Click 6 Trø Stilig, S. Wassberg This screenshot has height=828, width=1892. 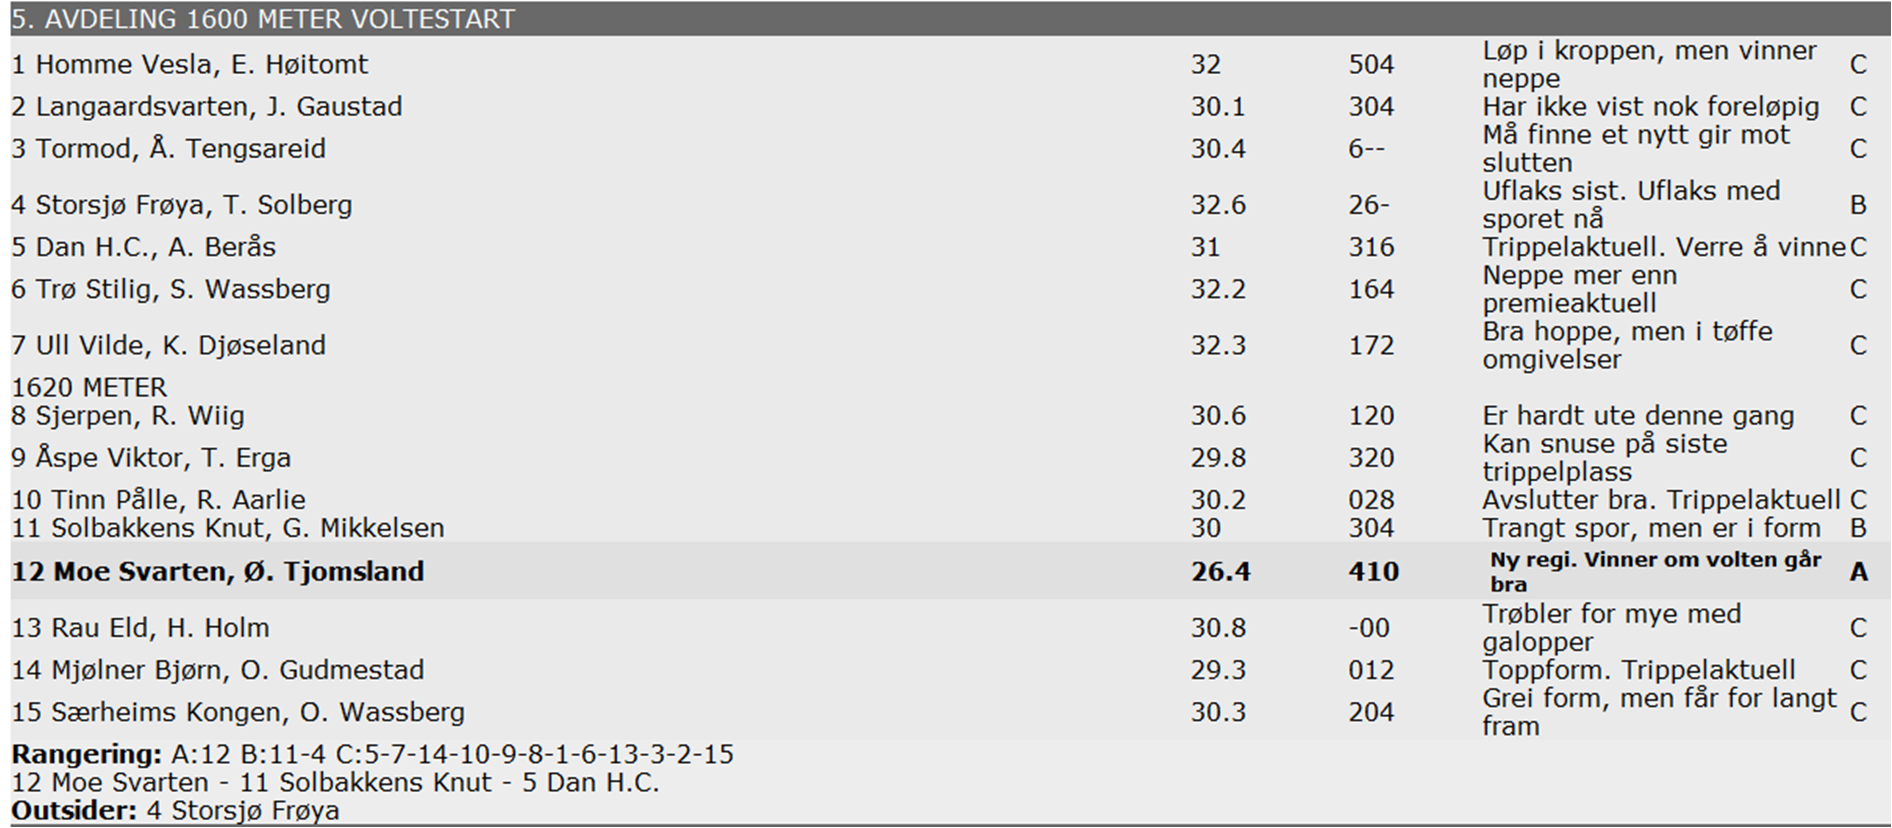tap(171, 289)
